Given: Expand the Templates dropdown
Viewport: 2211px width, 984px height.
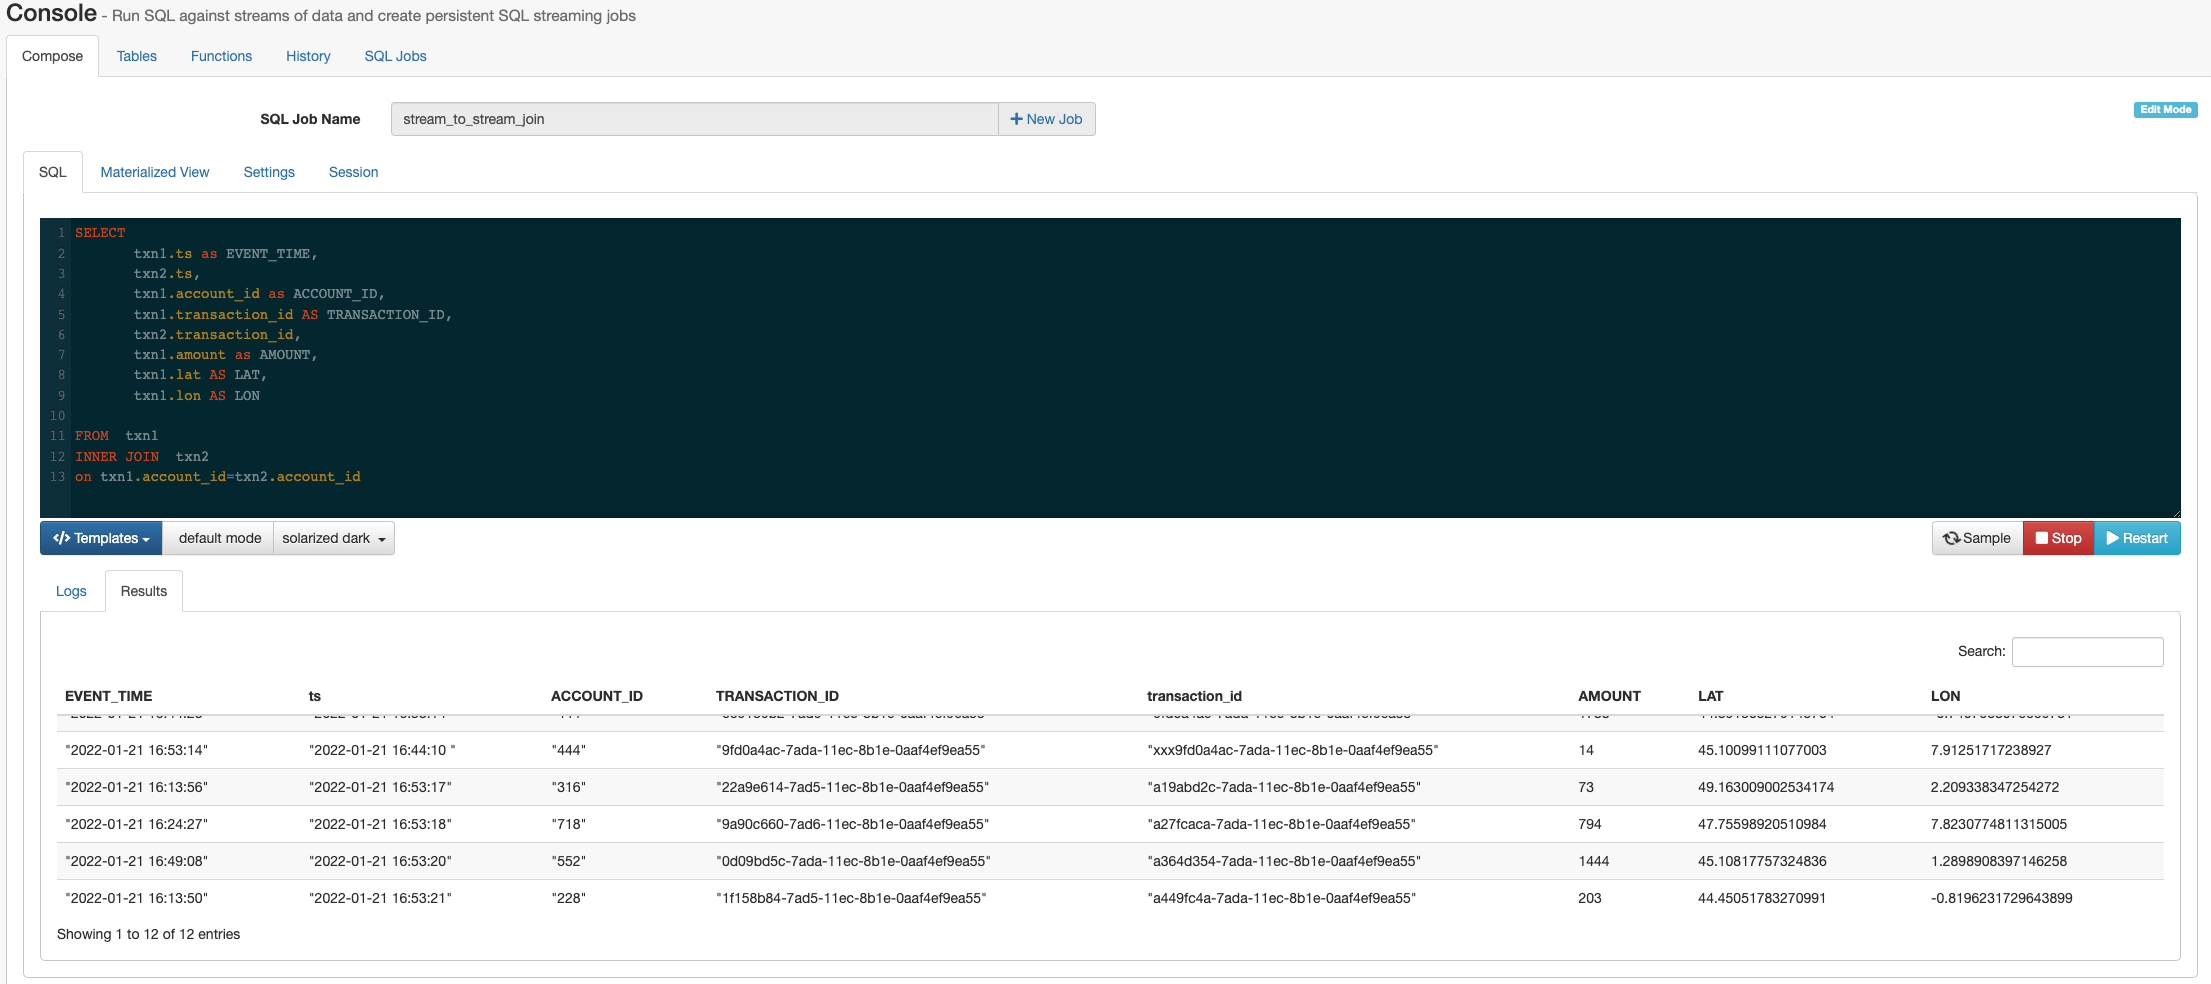Looking at the screenshot, I should 101,538.
